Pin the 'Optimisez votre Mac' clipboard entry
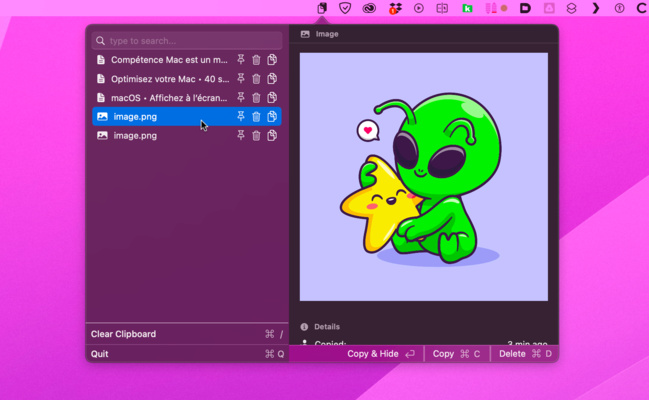Image resolution: width=649 pixels, height=400 pixels. click(x=241, y=79)
